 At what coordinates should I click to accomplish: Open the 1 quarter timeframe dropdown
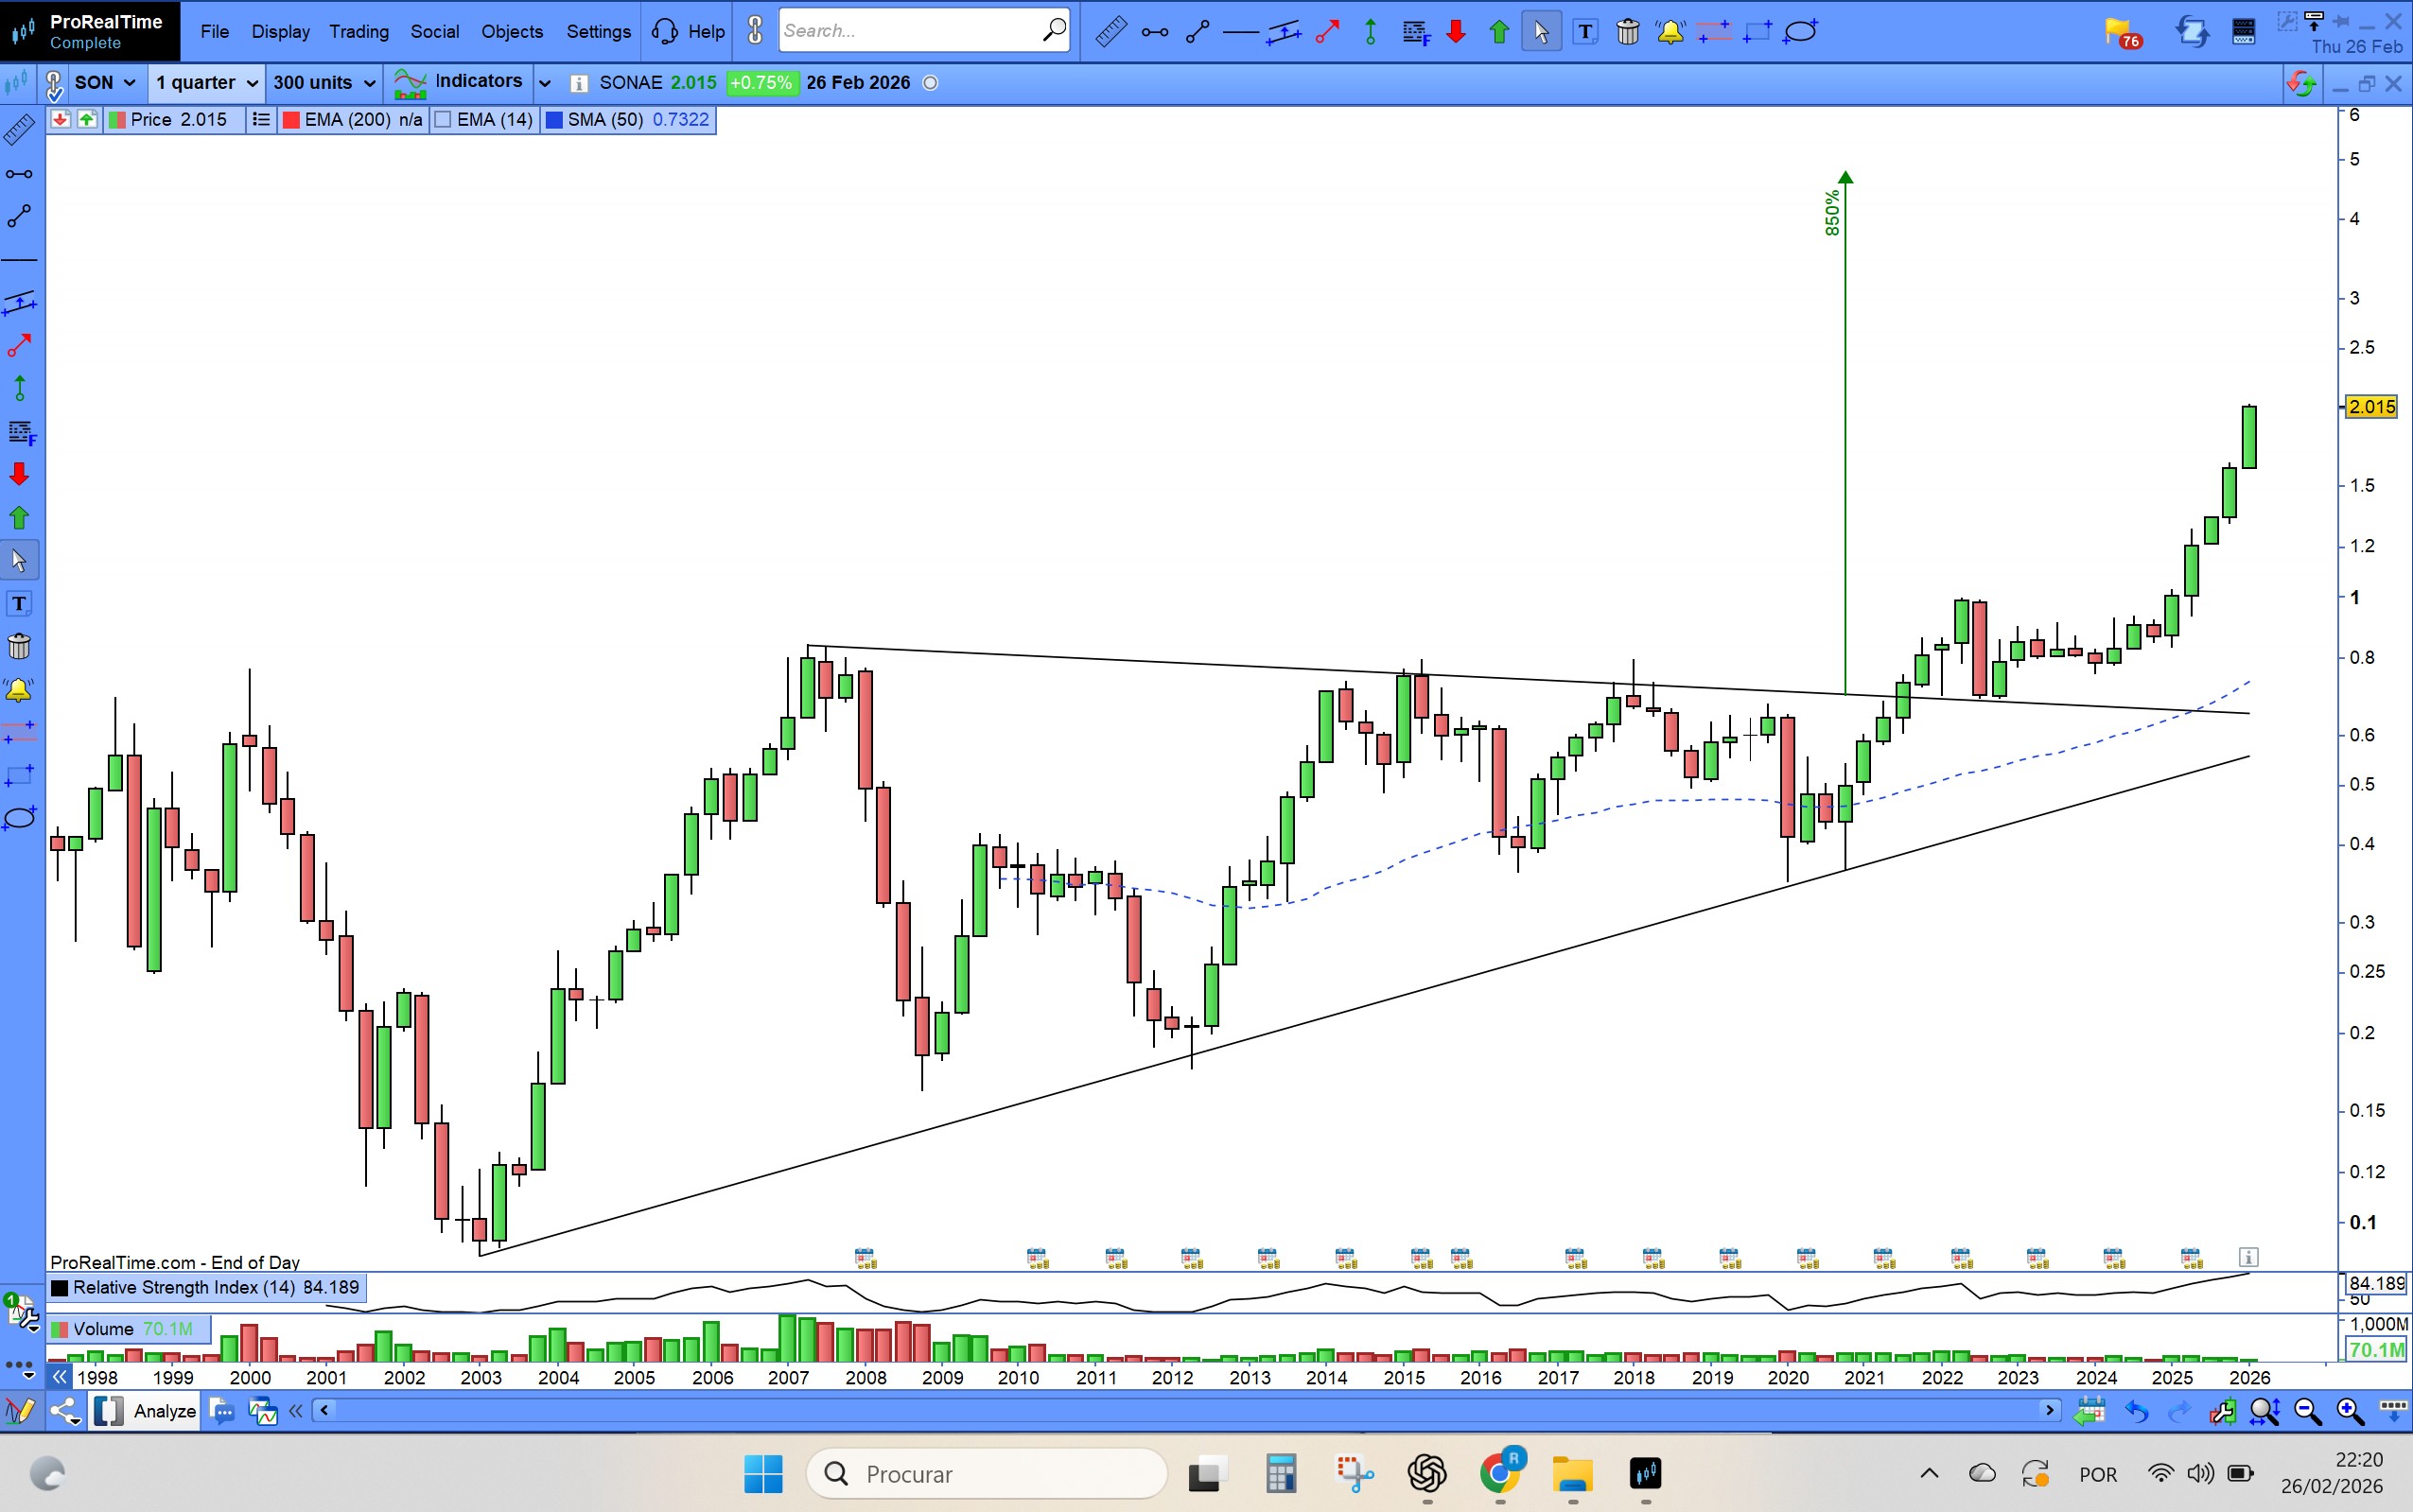(206, 83)
